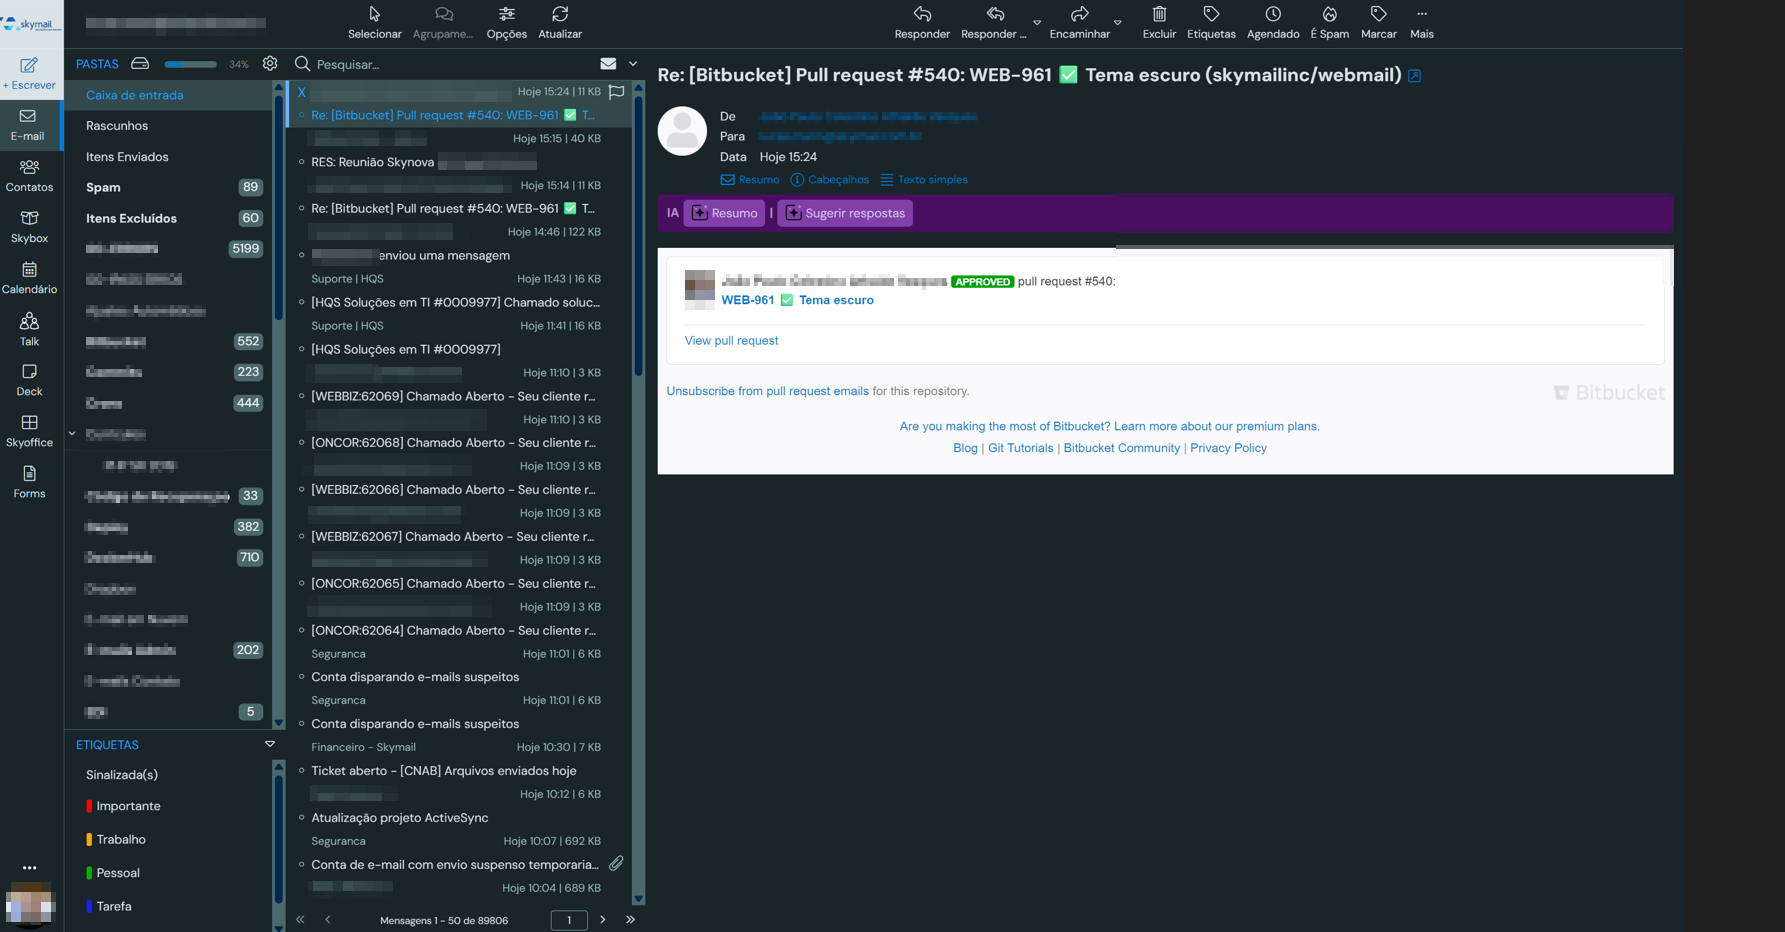Viewport: 1785px width, 932px height.
Task: Select the Spam folder
Action: [103, 188]
